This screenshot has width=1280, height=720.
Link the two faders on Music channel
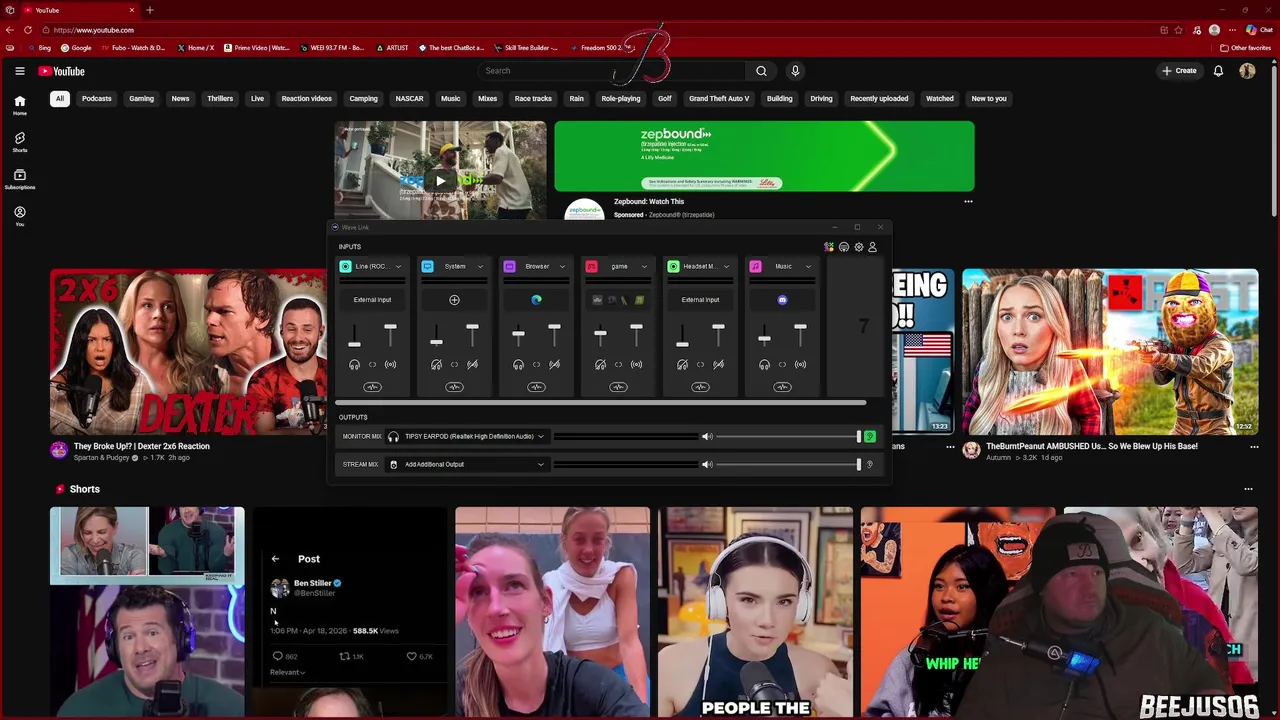click(782, 365)
